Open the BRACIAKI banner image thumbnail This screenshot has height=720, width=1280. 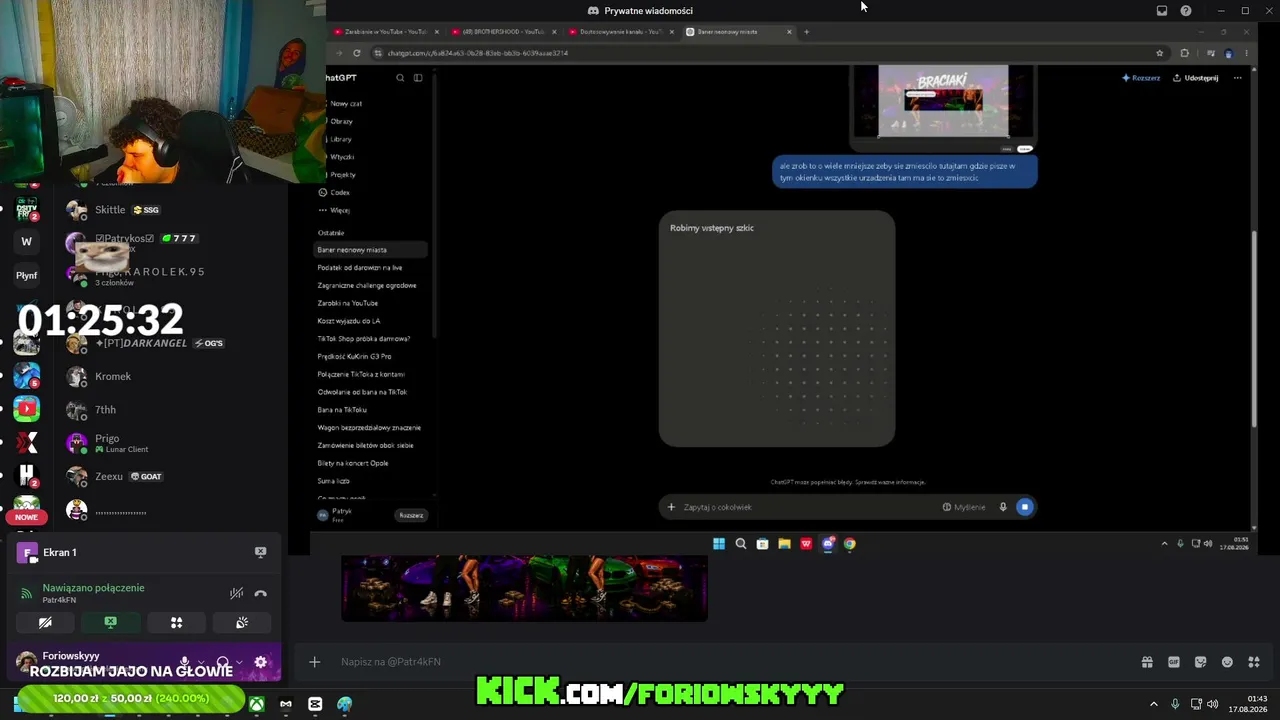pos(943,101)
